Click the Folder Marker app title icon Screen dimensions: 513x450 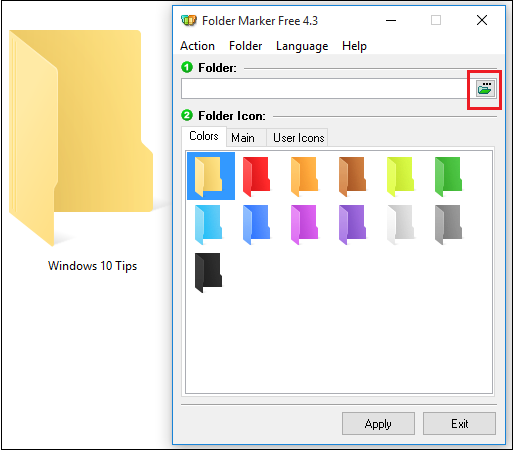[x=189, y=21]
